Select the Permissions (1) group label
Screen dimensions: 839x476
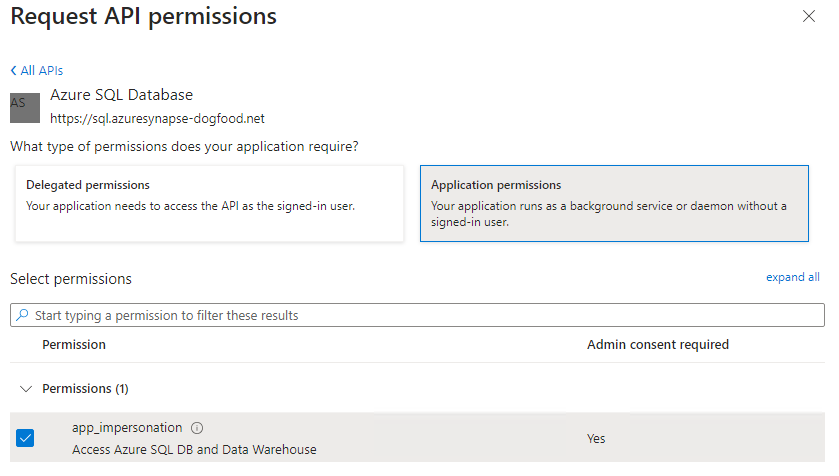pos(85,389)
